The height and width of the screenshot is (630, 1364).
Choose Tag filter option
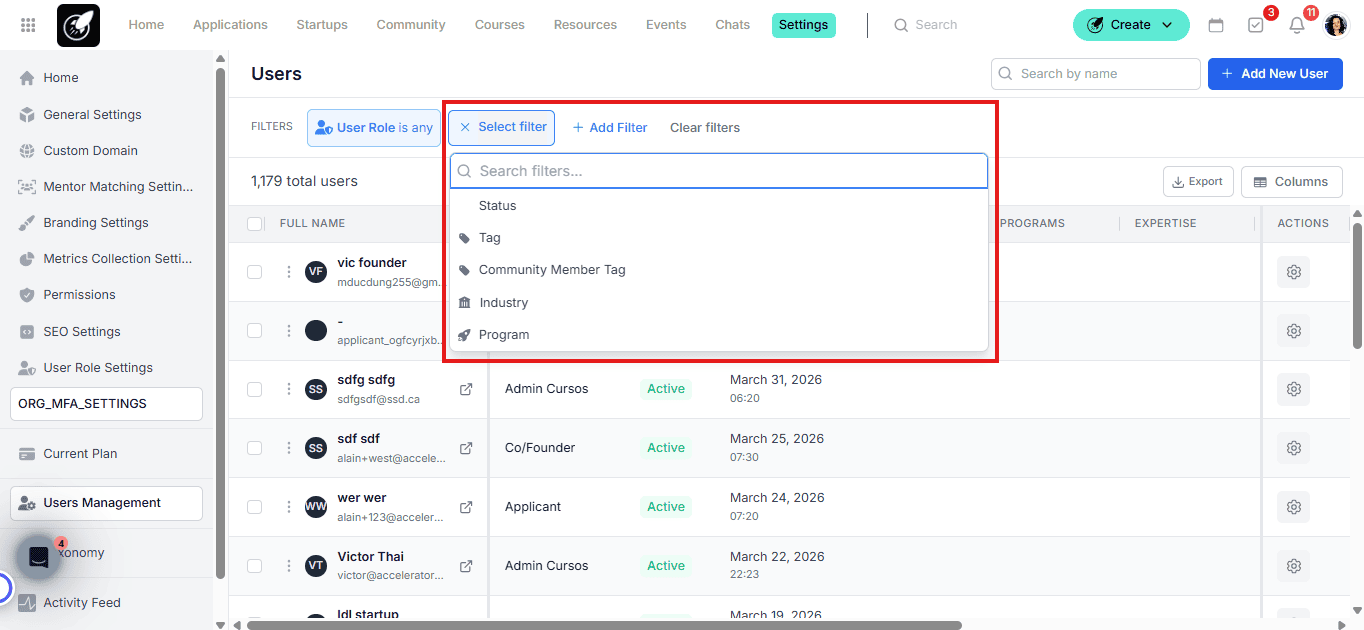719,238
